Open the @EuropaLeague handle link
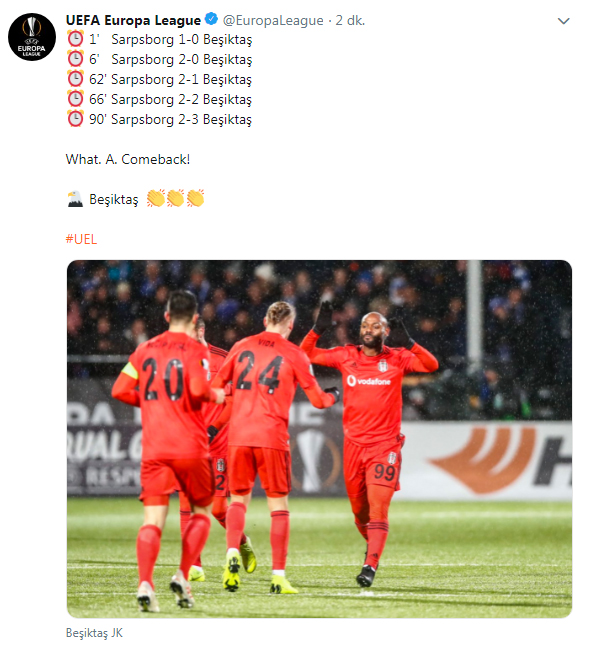Screen dimensions: 605x650 (x=273, y=20)
